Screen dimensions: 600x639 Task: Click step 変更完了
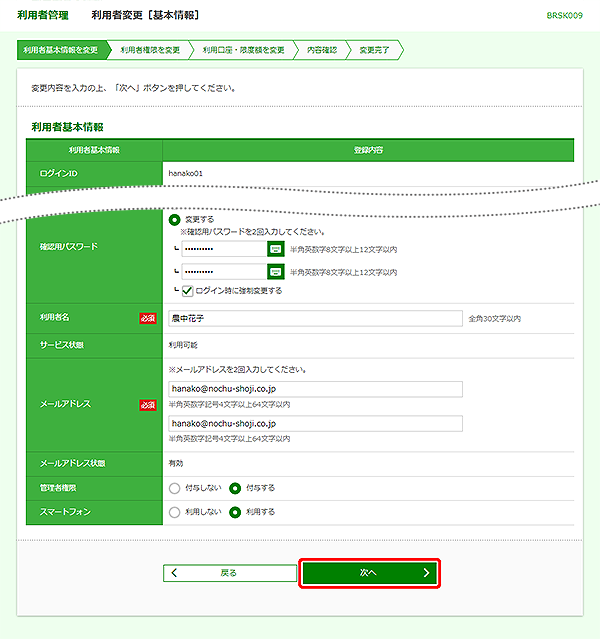(374, 50)
